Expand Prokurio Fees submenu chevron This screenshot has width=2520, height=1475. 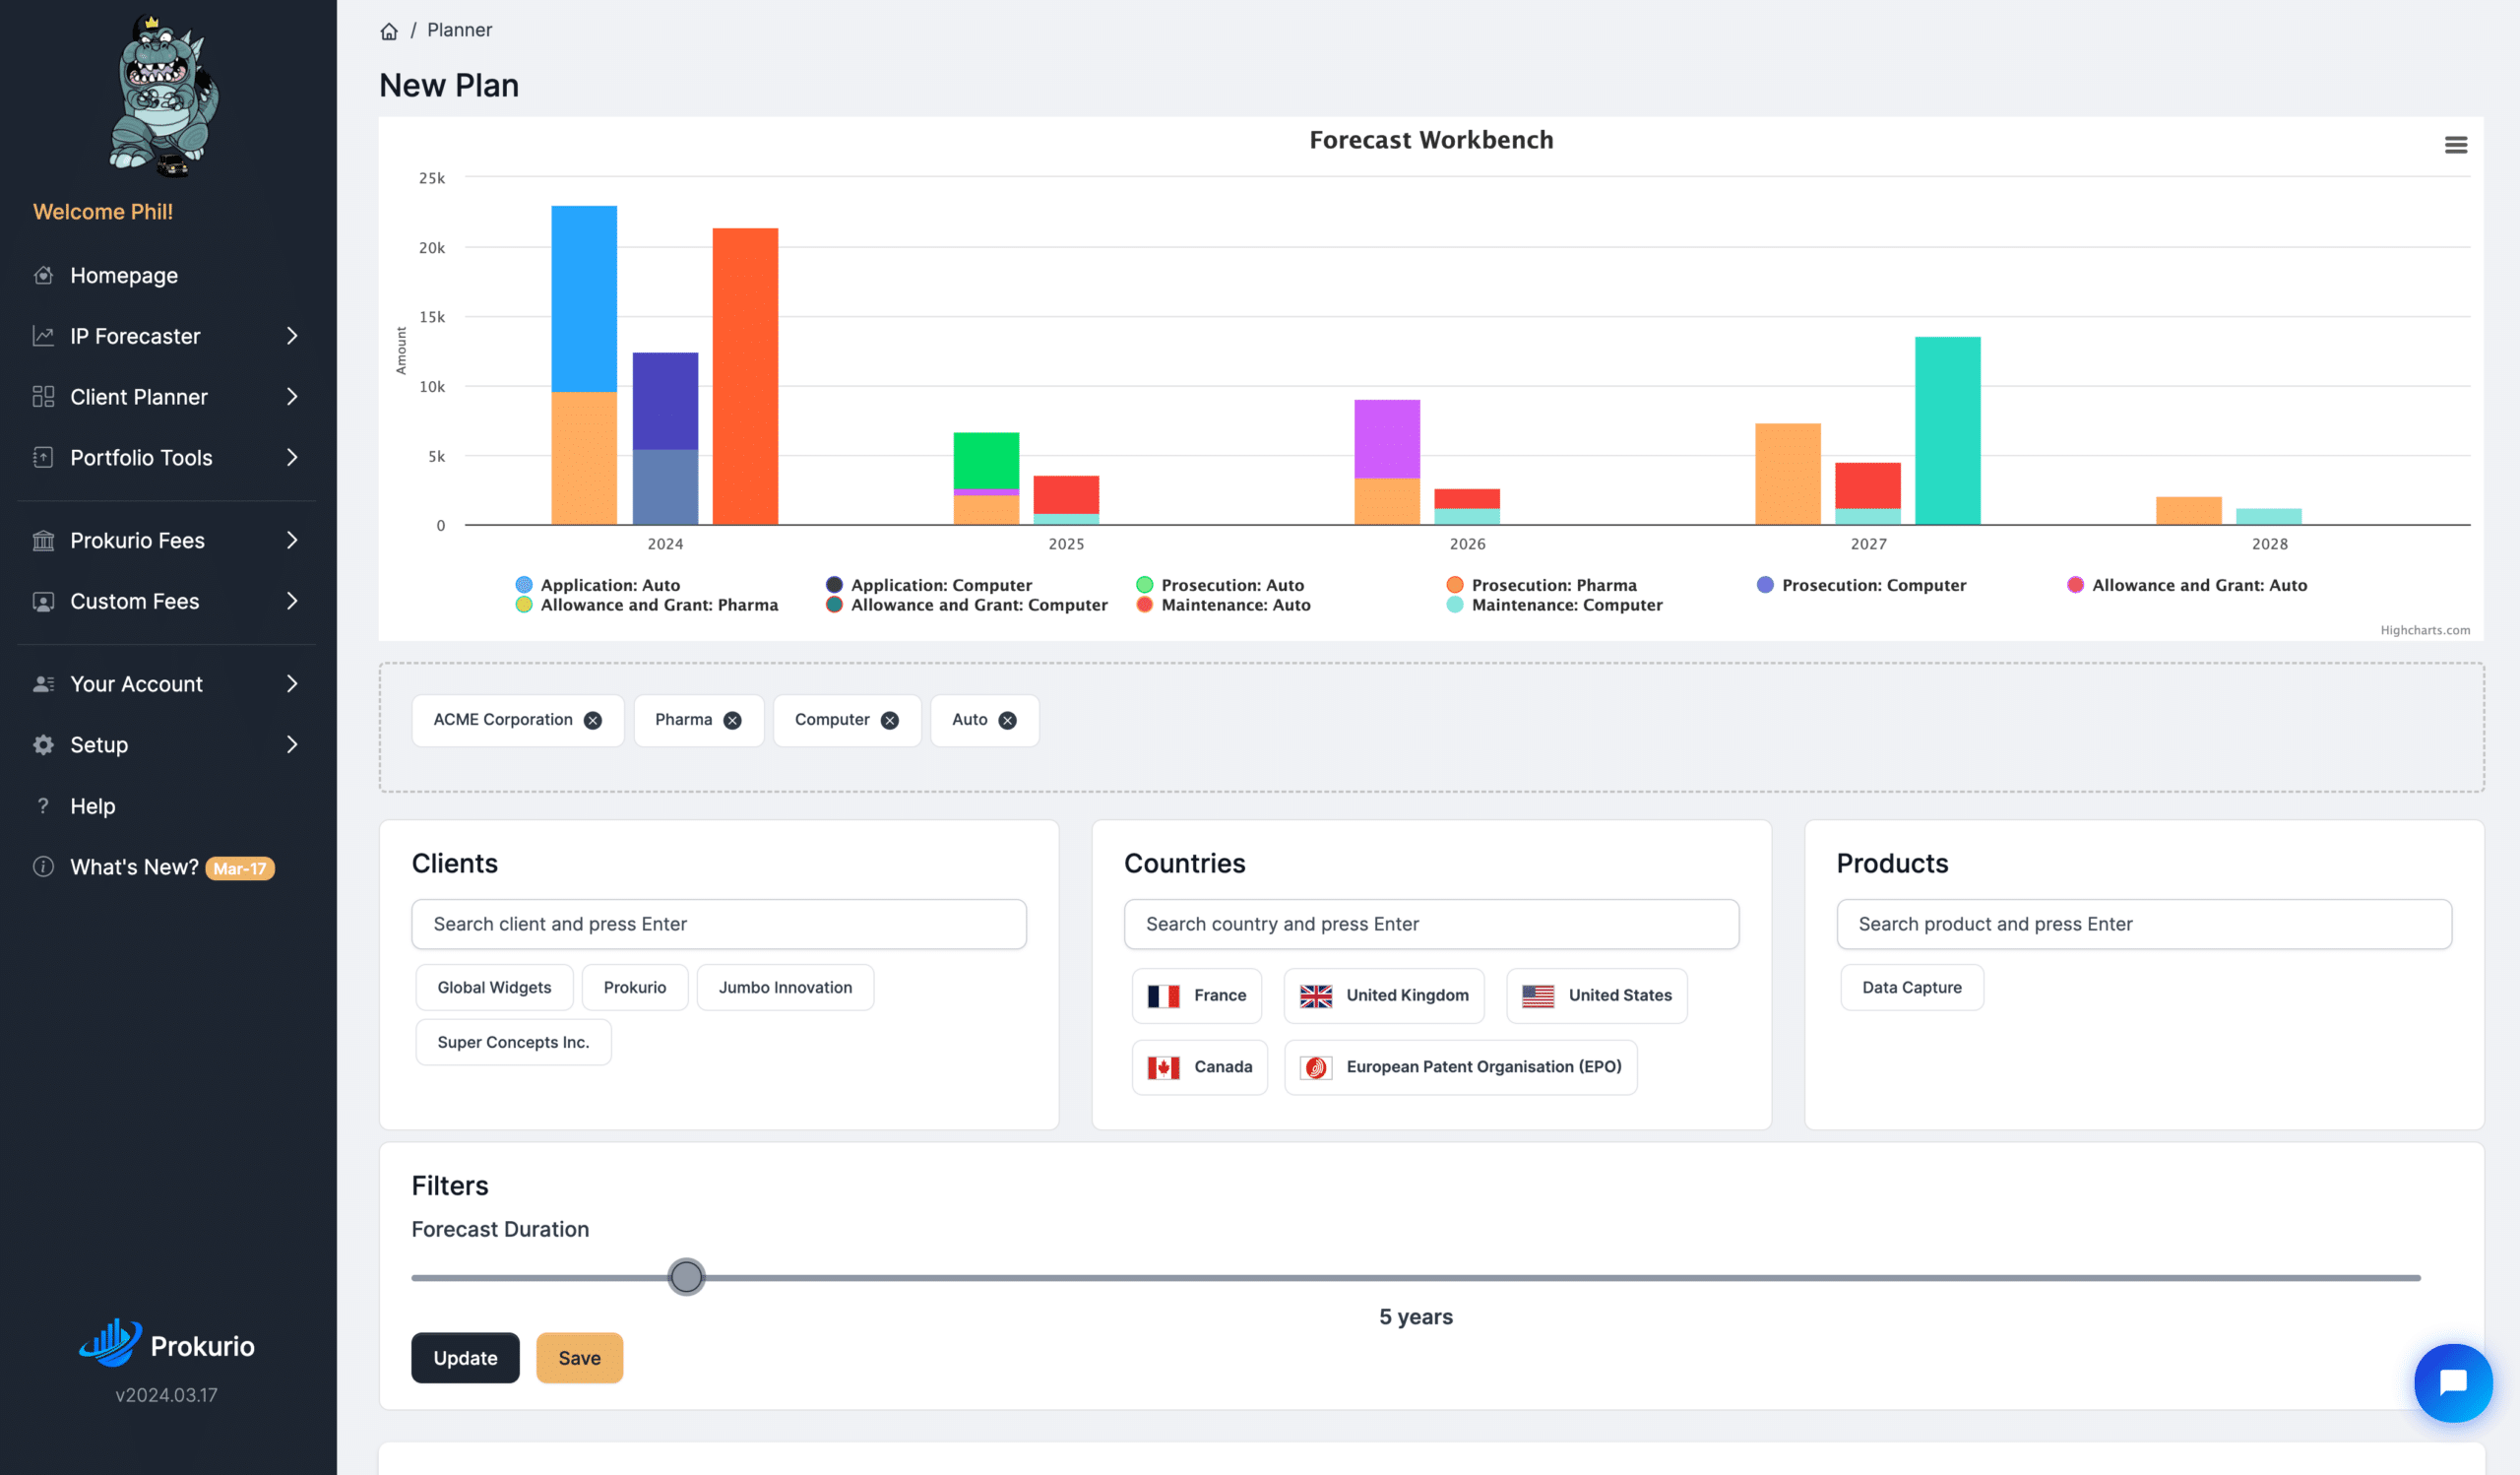pos(292,540)
